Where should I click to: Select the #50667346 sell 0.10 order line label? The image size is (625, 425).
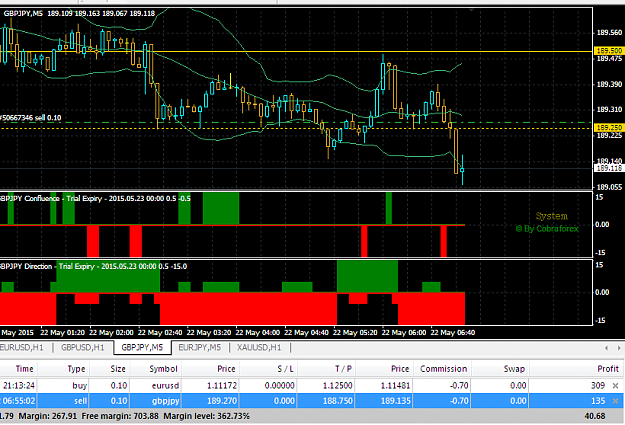[31, 118]
